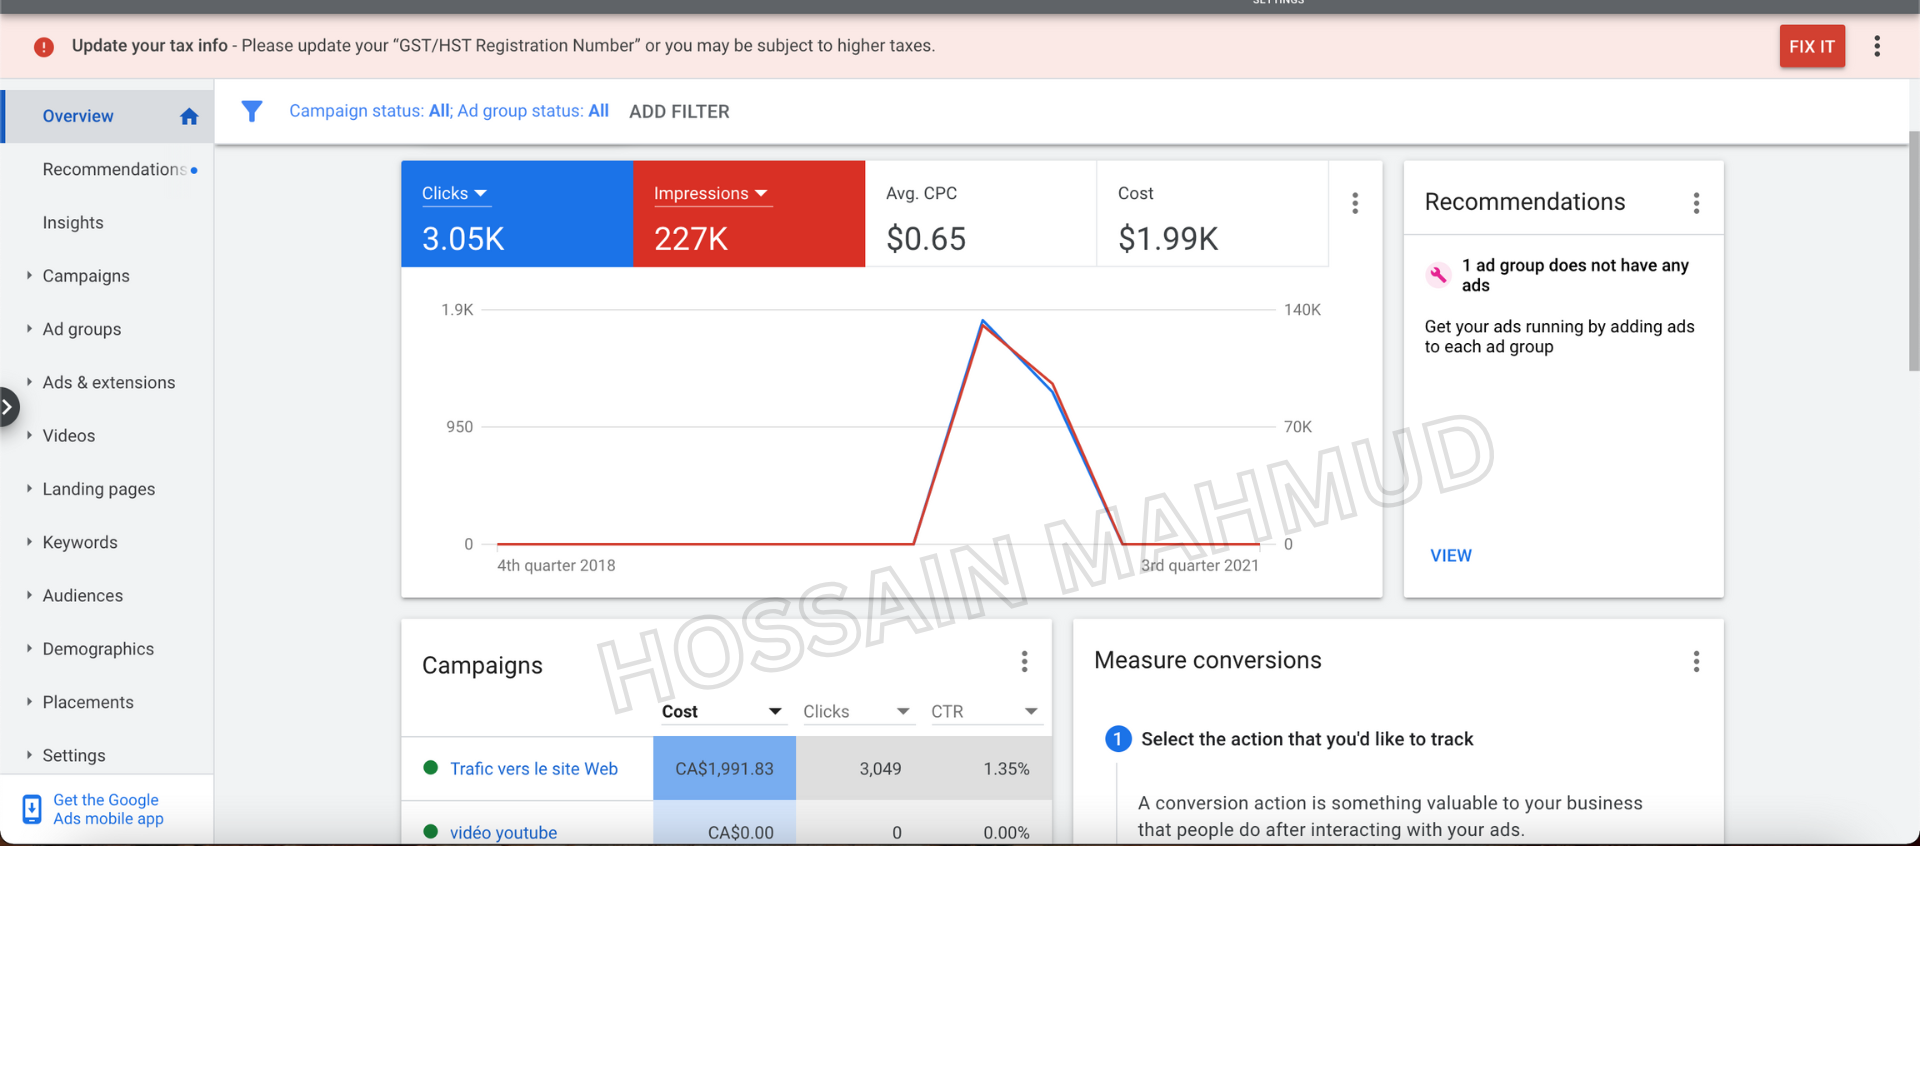Expand the Videos sidebar section
The width and height of the screenshot is (1920, 1080).
click(29, 435)
